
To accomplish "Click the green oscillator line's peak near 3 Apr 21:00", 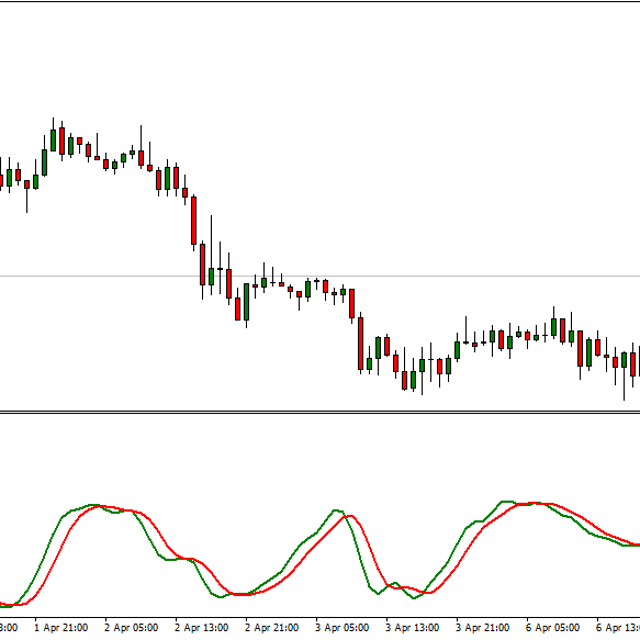I will pos(506,501).
